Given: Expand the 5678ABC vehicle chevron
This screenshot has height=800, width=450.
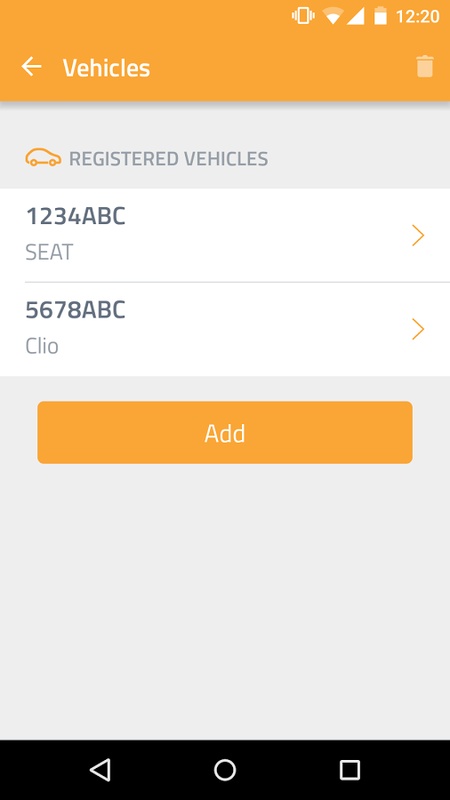Looking at the screenshot, I should tap(418, 329).
